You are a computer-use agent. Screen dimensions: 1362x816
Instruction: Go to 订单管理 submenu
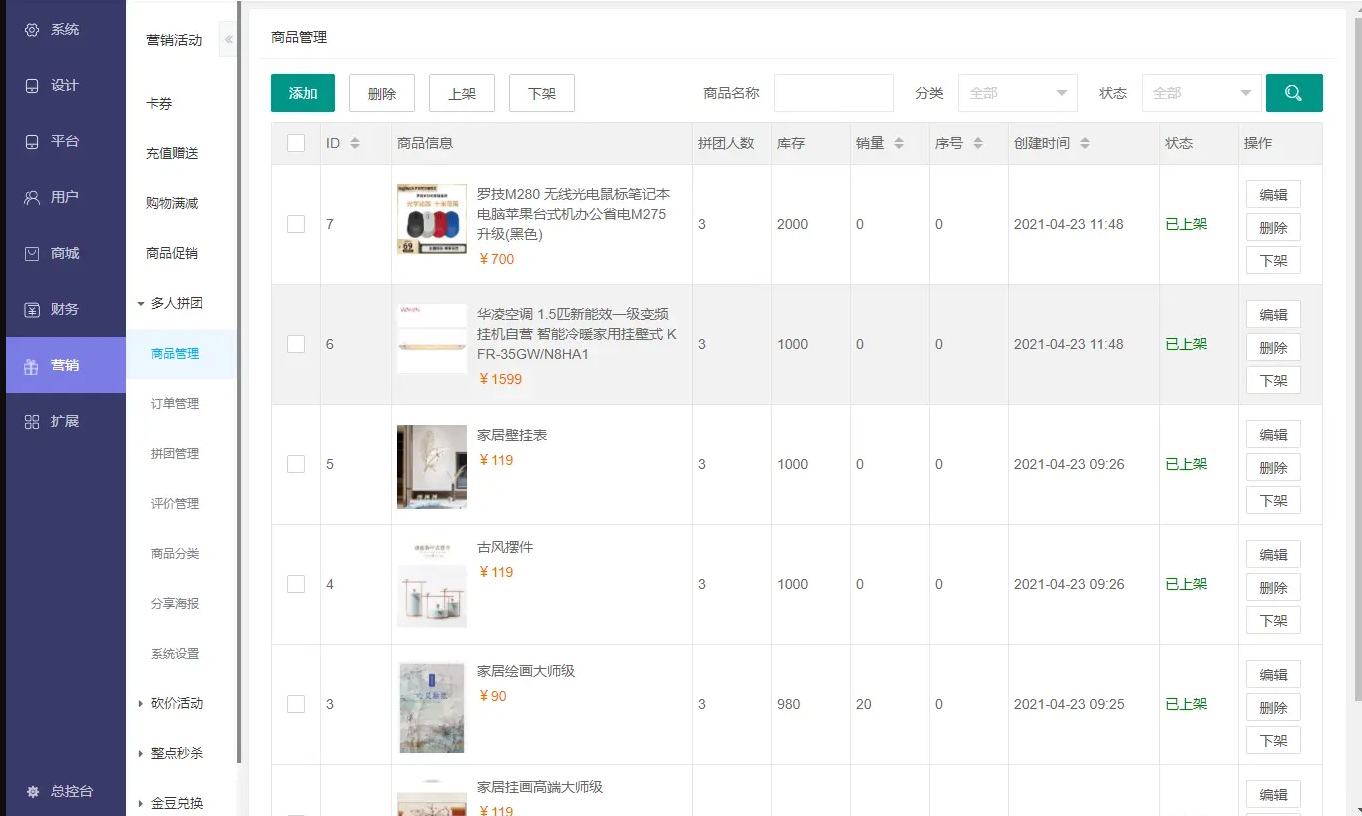pyautogui.click(x=175, y=404)
